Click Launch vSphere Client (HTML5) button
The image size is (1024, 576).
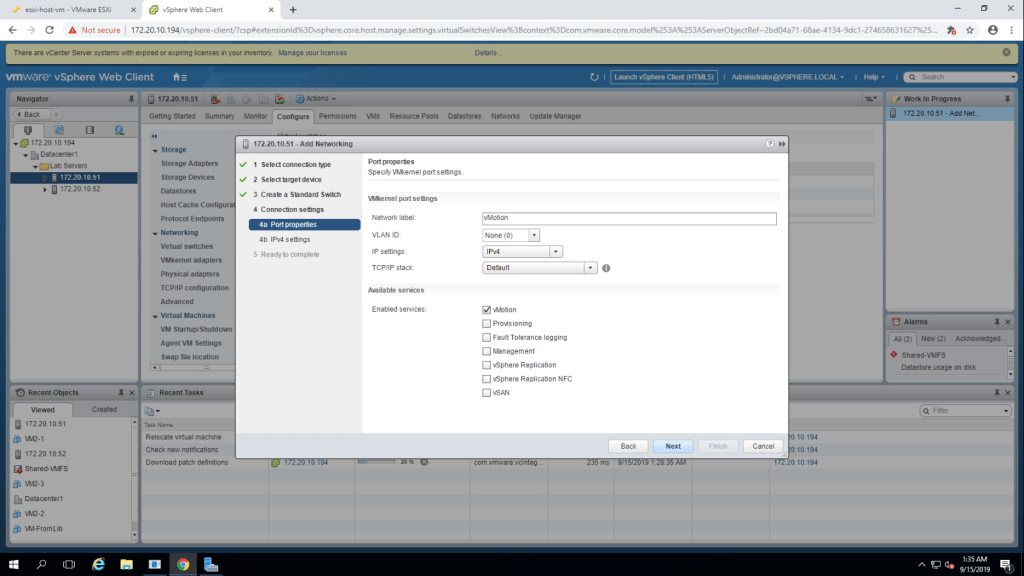tap(663, 77)
